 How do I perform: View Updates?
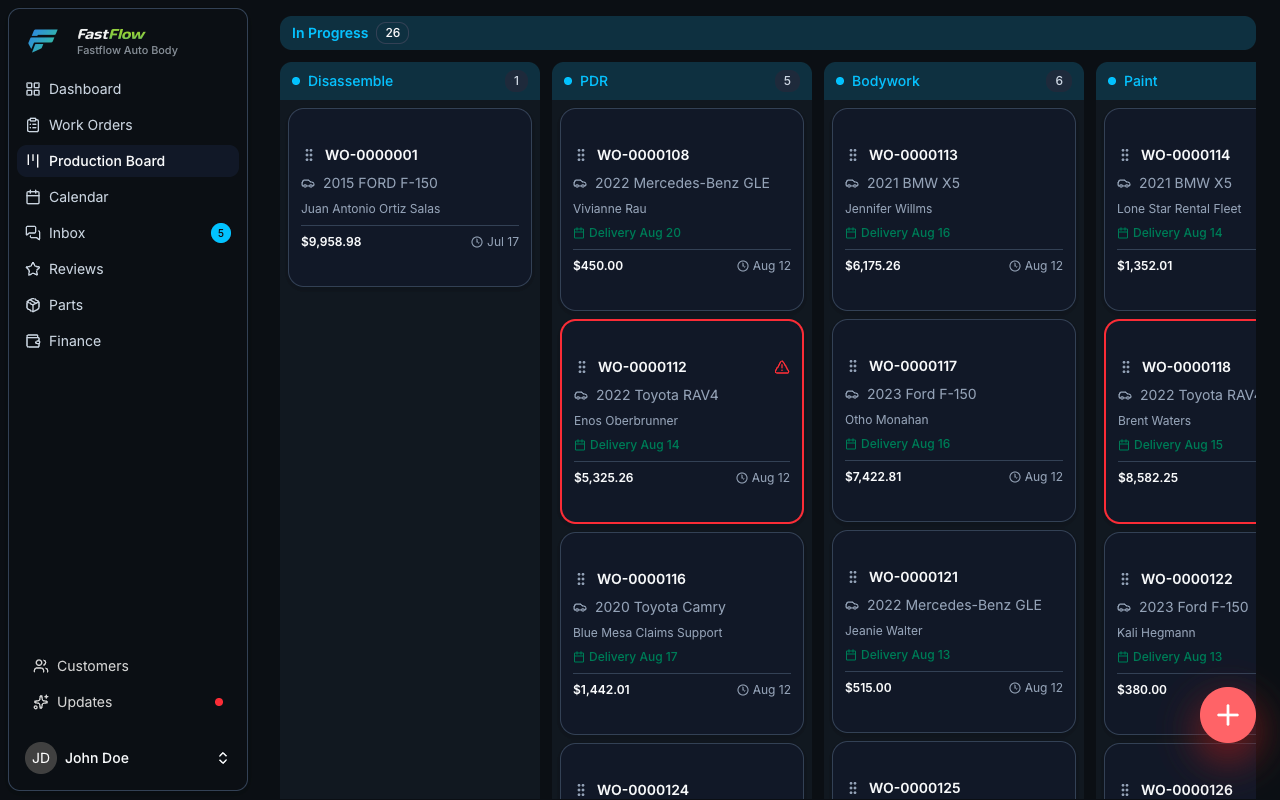pos(128,702)
